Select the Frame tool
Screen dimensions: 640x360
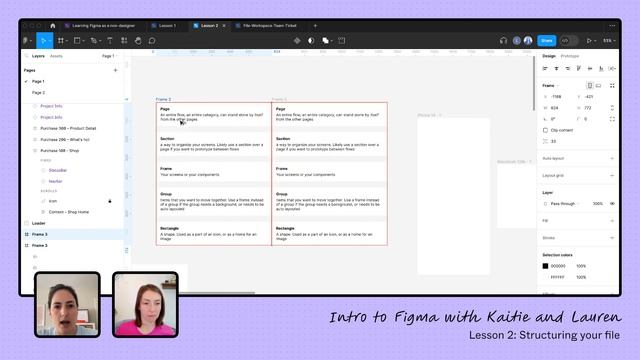pyautogui.click(x=61, y=41)
